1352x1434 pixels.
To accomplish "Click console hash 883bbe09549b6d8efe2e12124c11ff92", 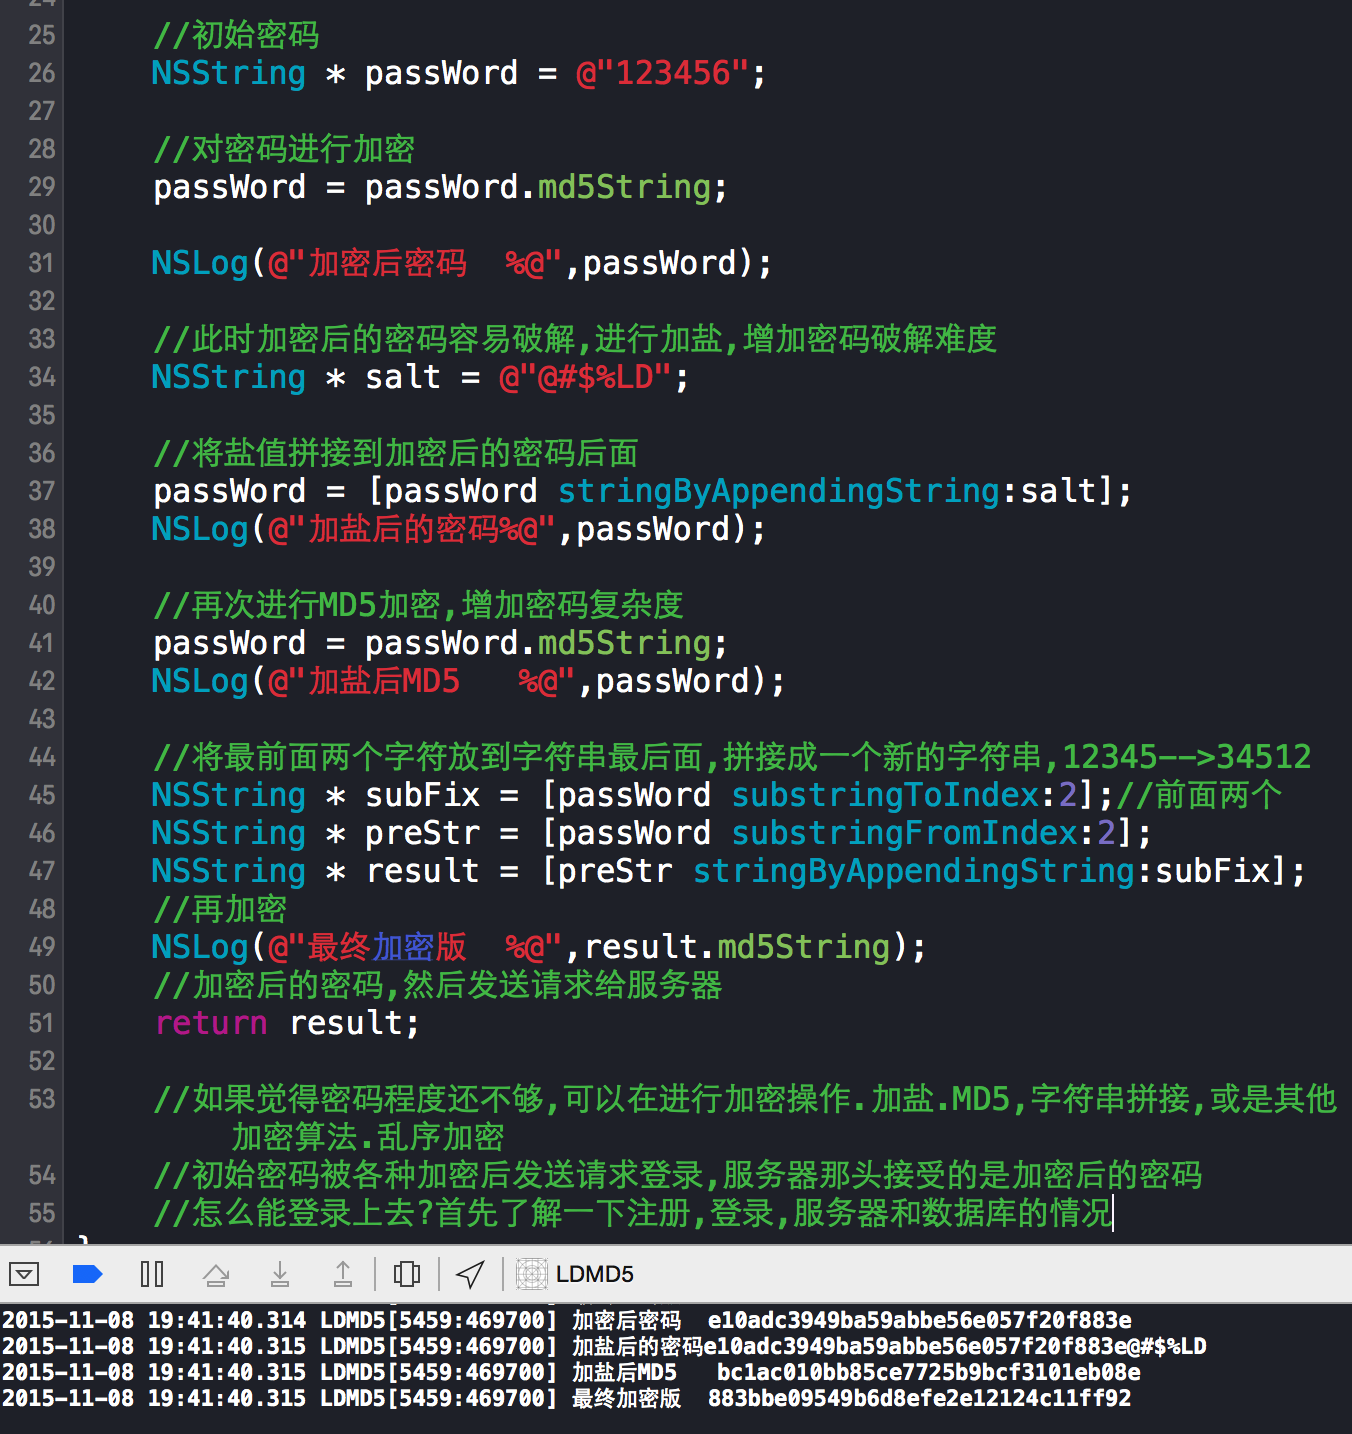I will 920,1398.
